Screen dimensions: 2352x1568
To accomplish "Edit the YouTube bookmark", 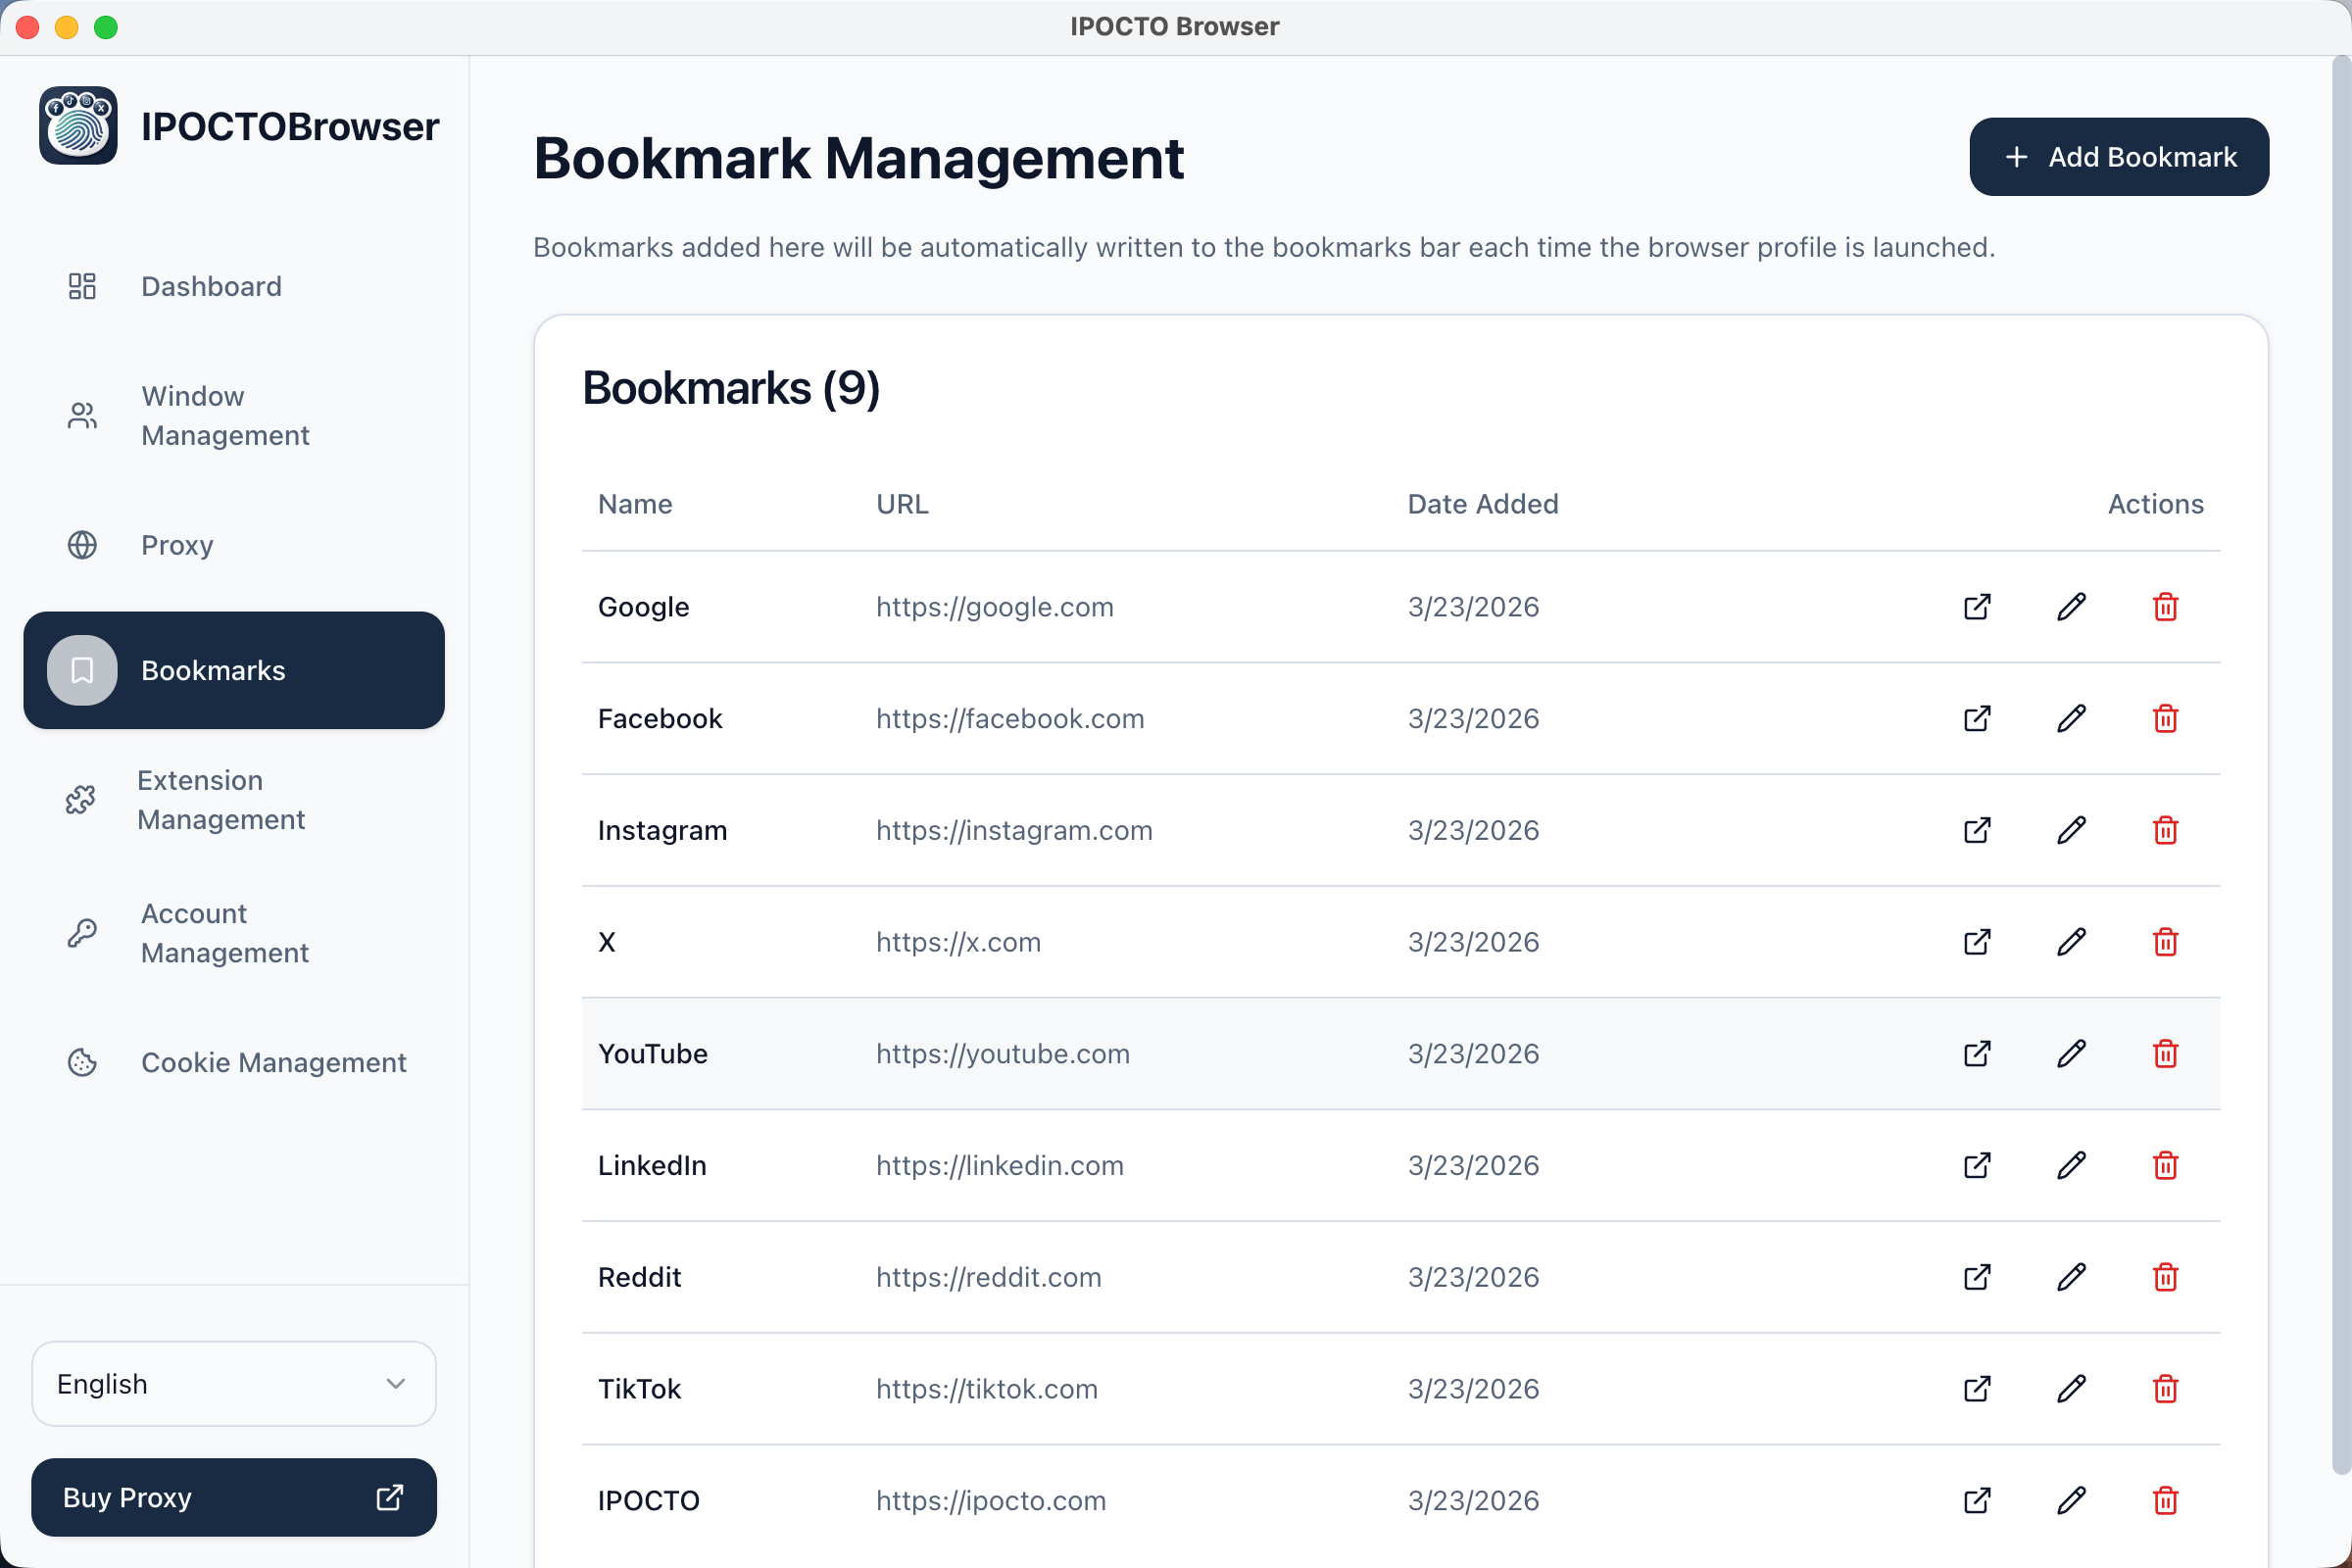I will 2071,1054.
